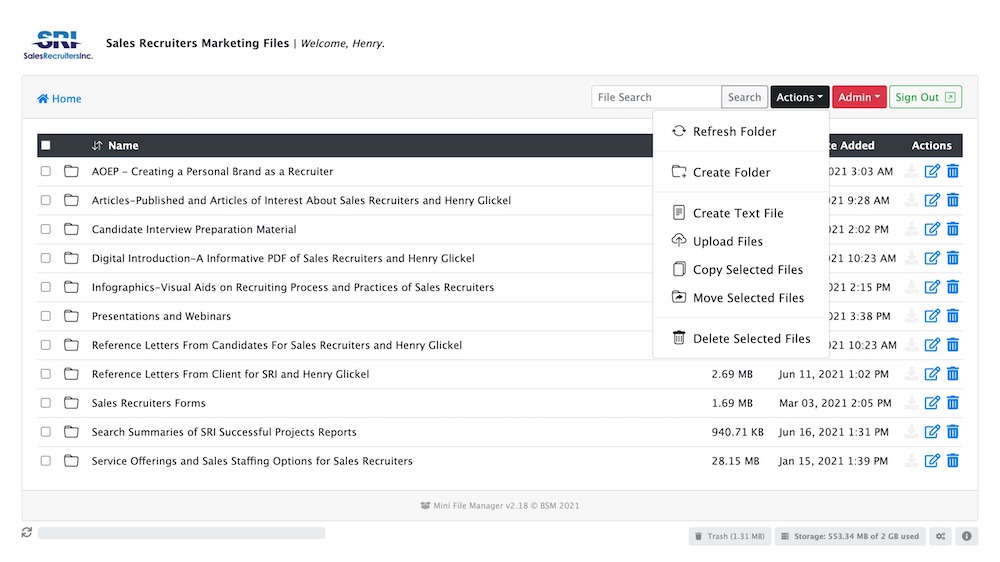This screenshot has width=1000, height=562.
Task: Open the settings gears icon in footer
Action: pos(941,536)
